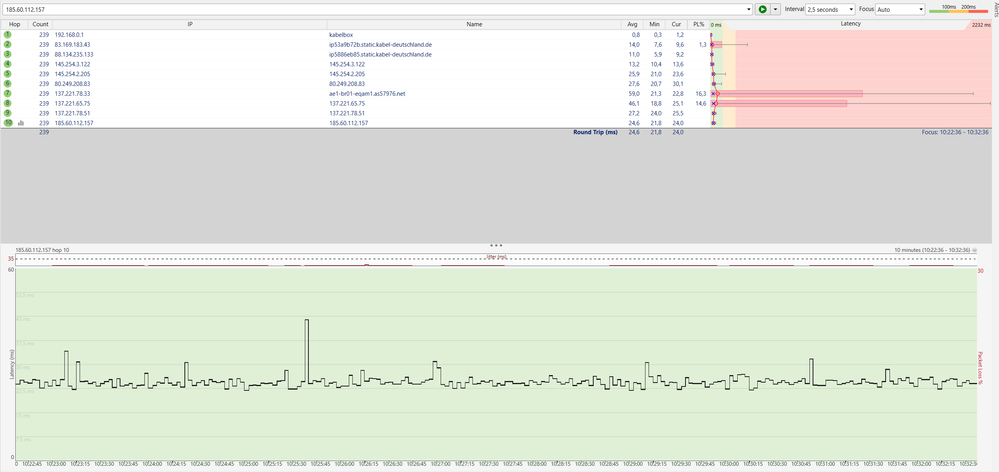Select IP address 88.134.235.133
This screenshot has height=472, width=999.
tap(74, 54)
